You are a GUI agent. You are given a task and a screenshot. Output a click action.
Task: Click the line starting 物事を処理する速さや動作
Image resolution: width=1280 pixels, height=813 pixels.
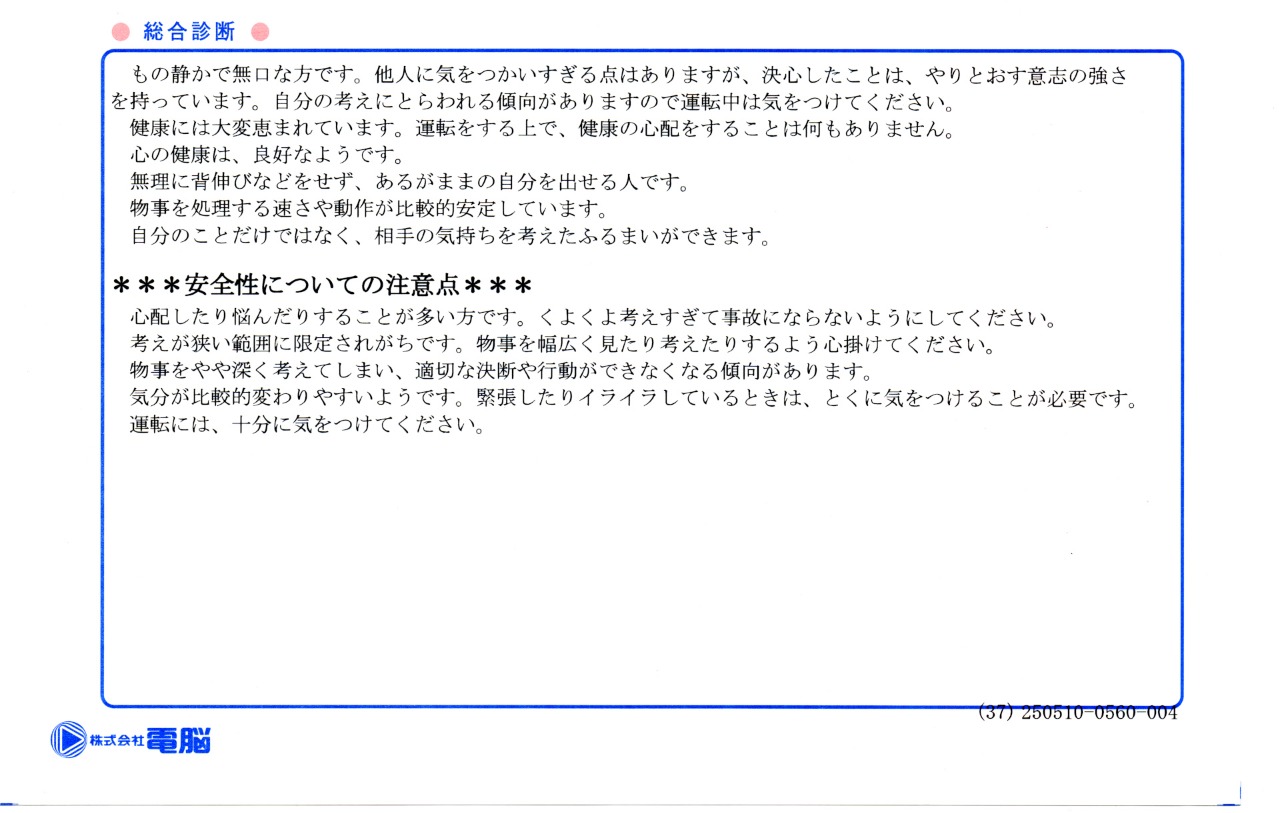click(369, 210)
